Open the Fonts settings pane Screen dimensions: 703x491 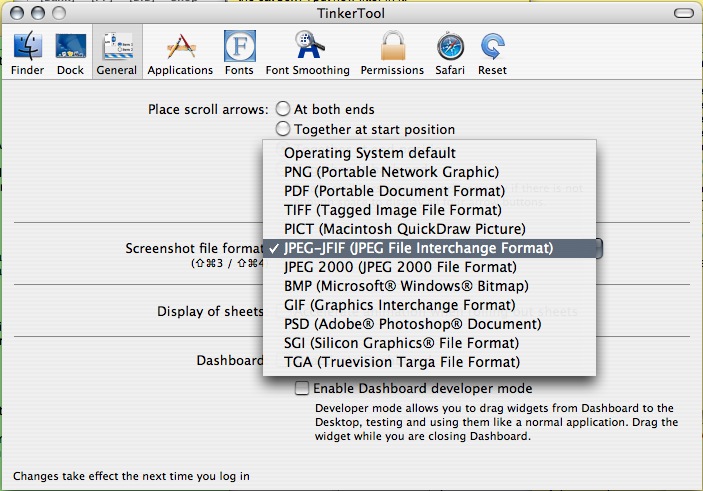click(x=239, y=52)
